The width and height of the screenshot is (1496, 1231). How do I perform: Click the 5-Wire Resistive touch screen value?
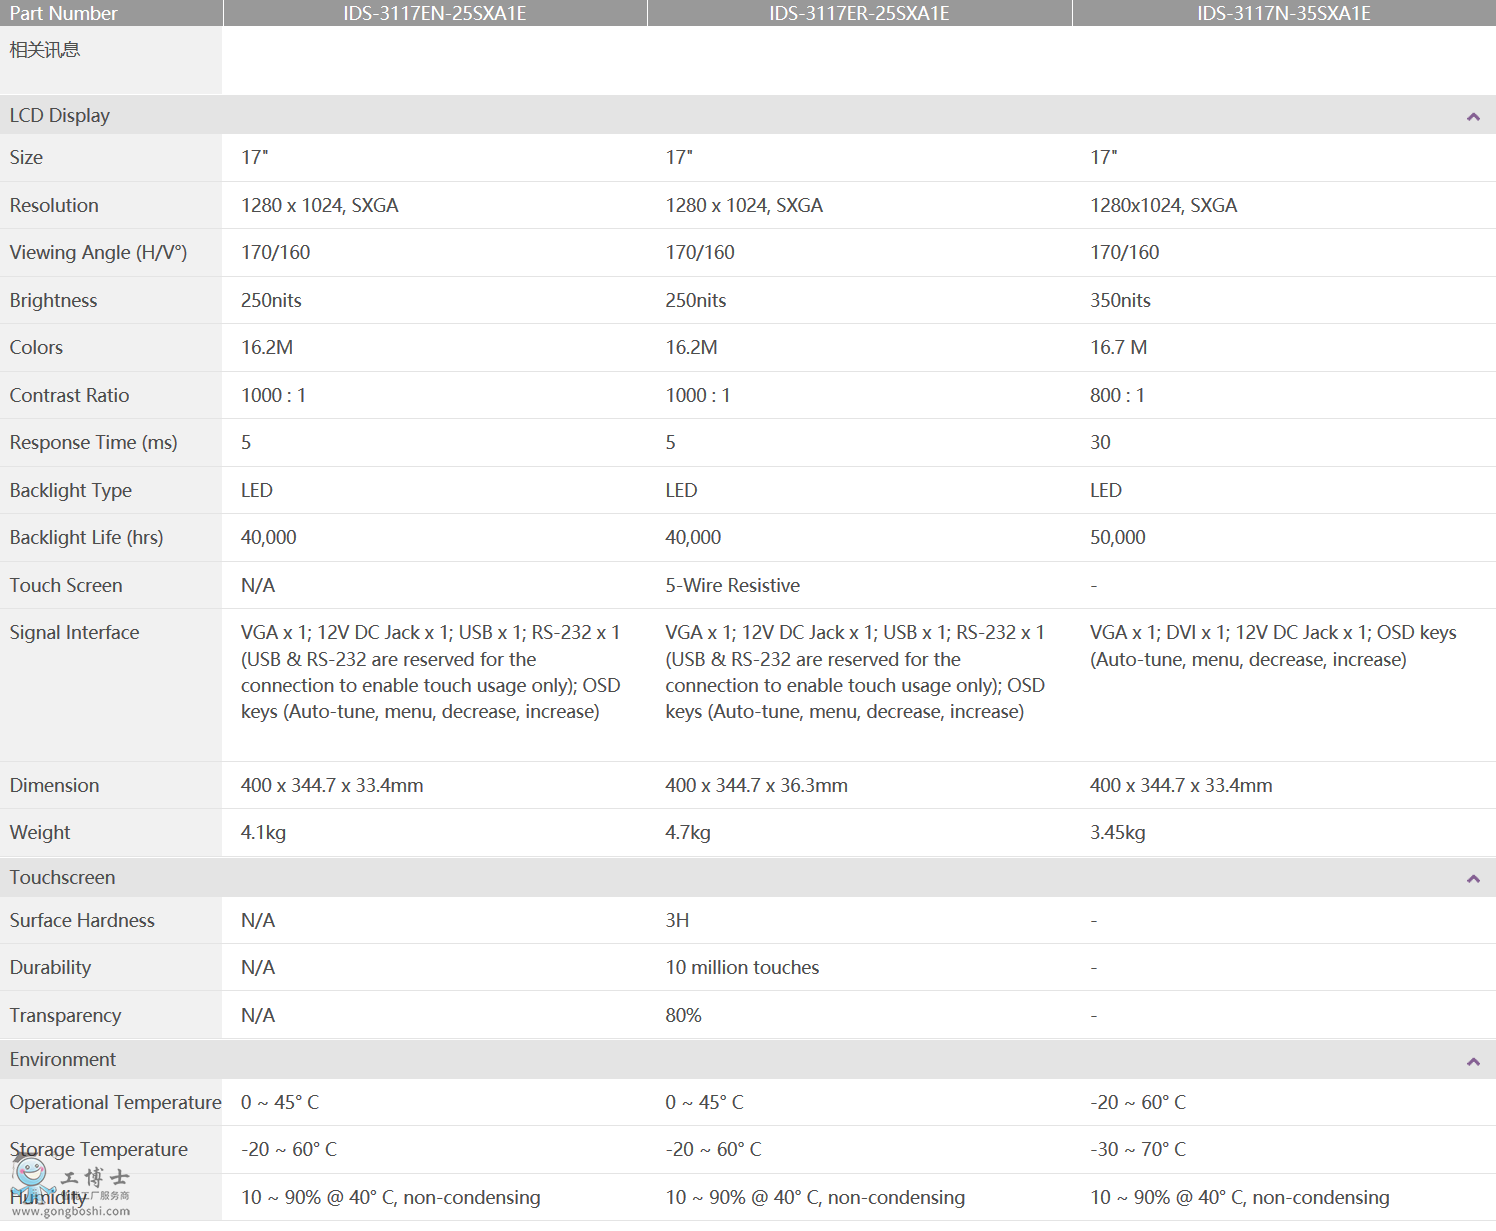click(x=732, y=585)
